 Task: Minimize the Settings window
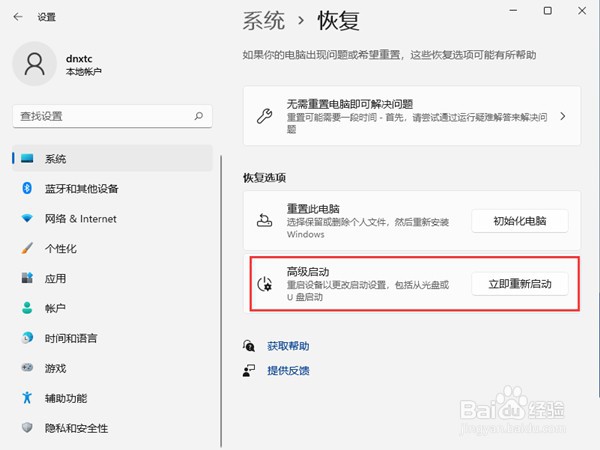[513, 11]
